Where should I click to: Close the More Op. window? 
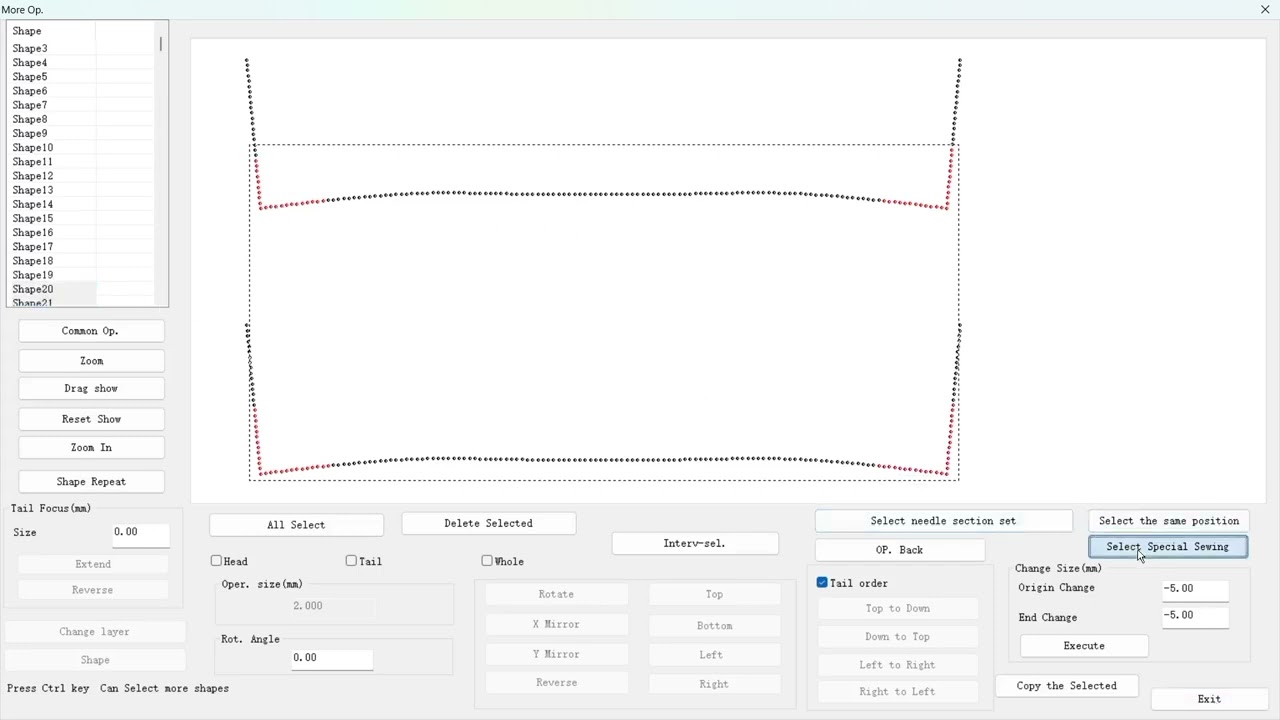(1265, 10)
